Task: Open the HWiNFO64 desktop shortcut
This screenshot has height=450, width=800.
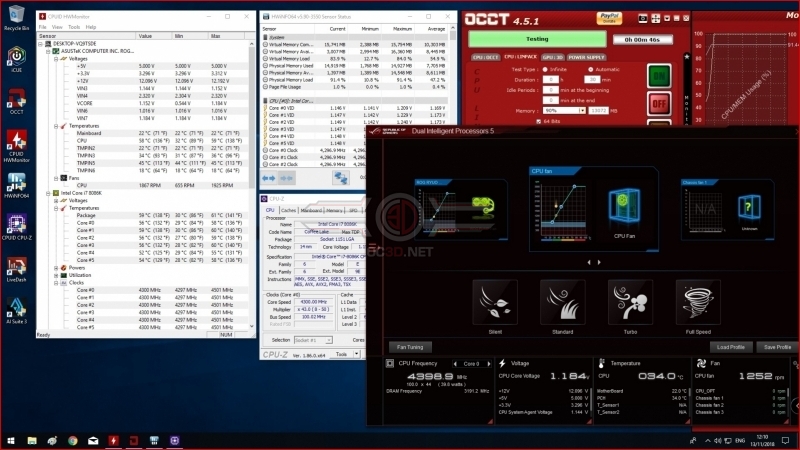Action: pos(16,186)
